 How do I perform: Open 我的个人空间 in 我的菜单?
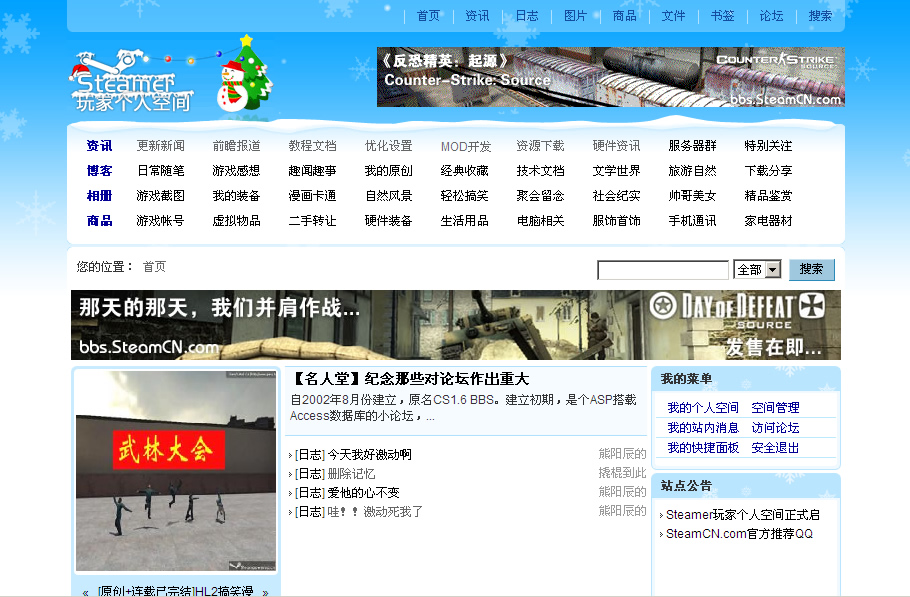703,408
